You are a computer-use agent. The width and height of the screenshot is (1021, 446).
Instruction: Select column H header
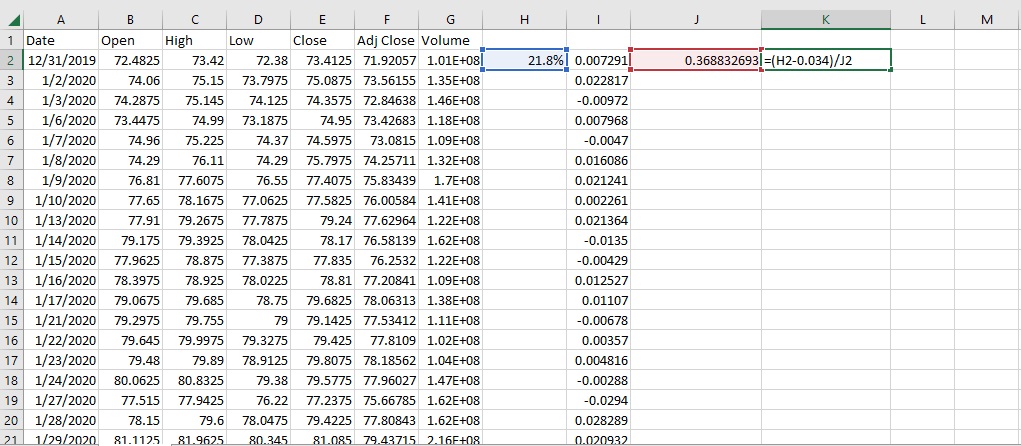pyautogui.click(x=525, y=19)
